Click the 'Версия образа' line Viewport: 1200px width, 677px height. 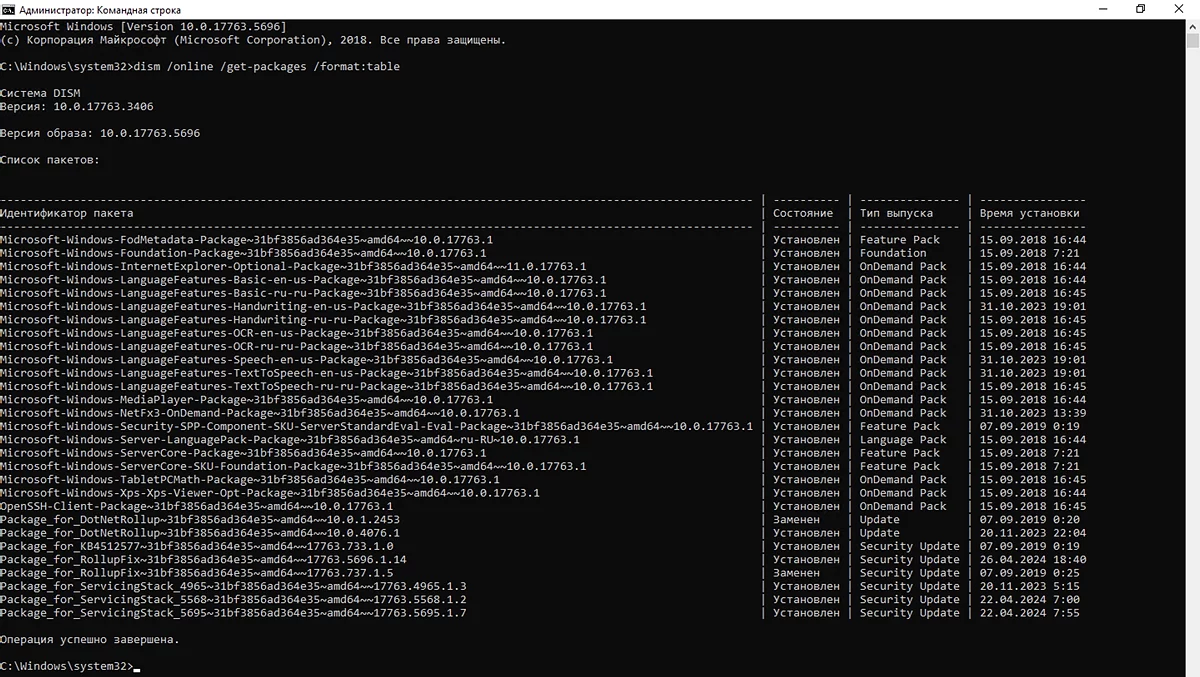point(100,133)
